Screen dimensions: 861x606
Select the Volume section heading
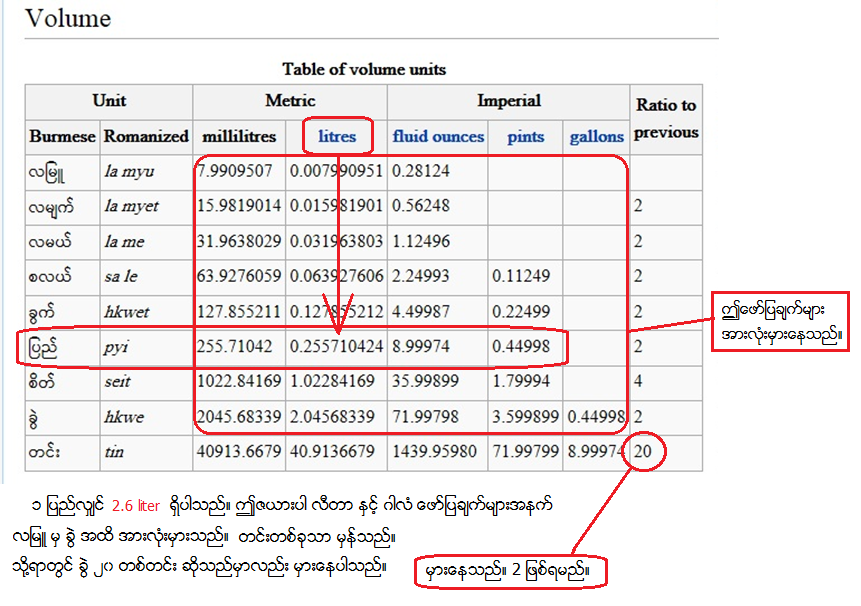pyautogui.click(x=68, y=18)
